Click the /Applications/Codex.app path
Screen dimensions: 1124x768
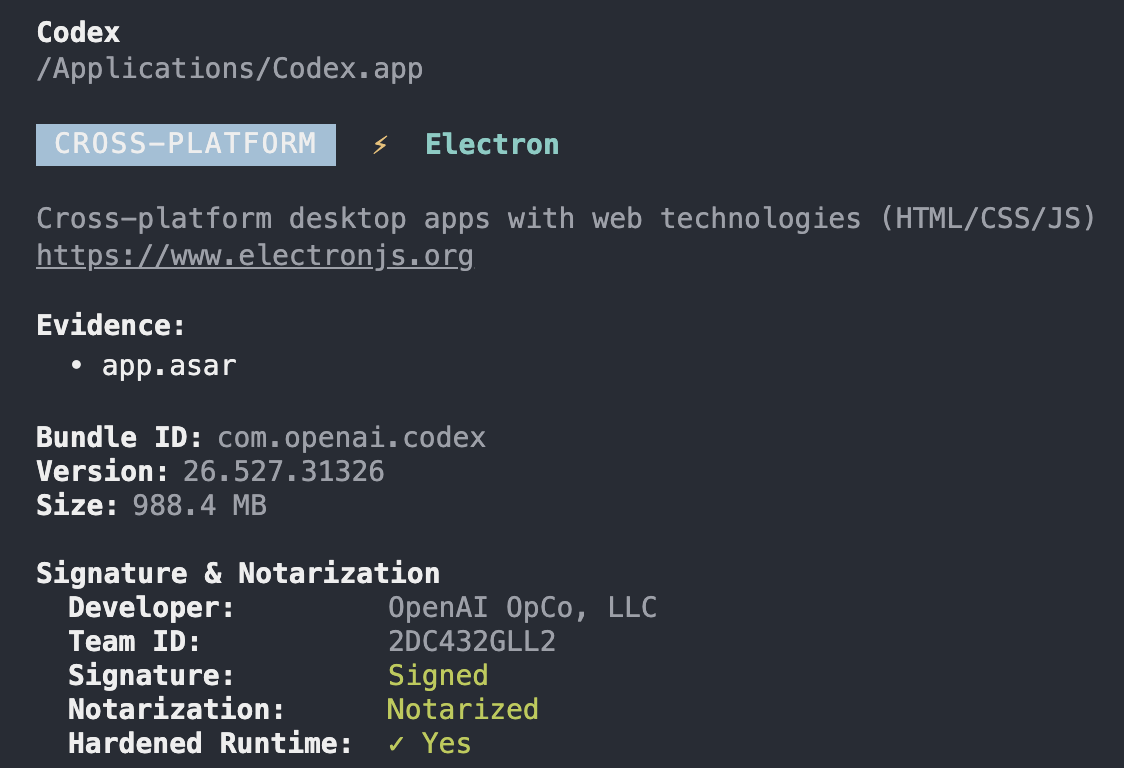coord(229,69)
